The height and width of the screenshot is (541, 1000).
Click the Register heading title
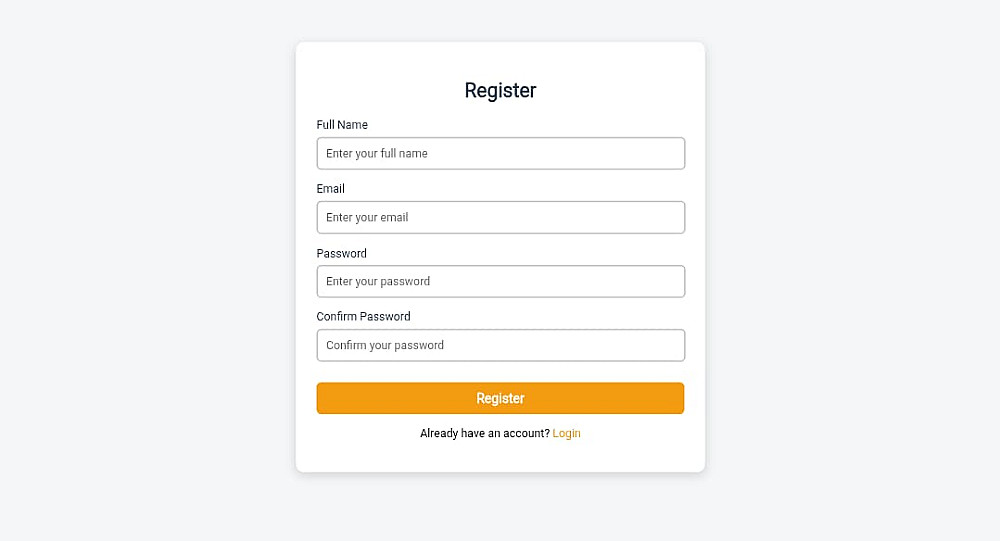500,90
